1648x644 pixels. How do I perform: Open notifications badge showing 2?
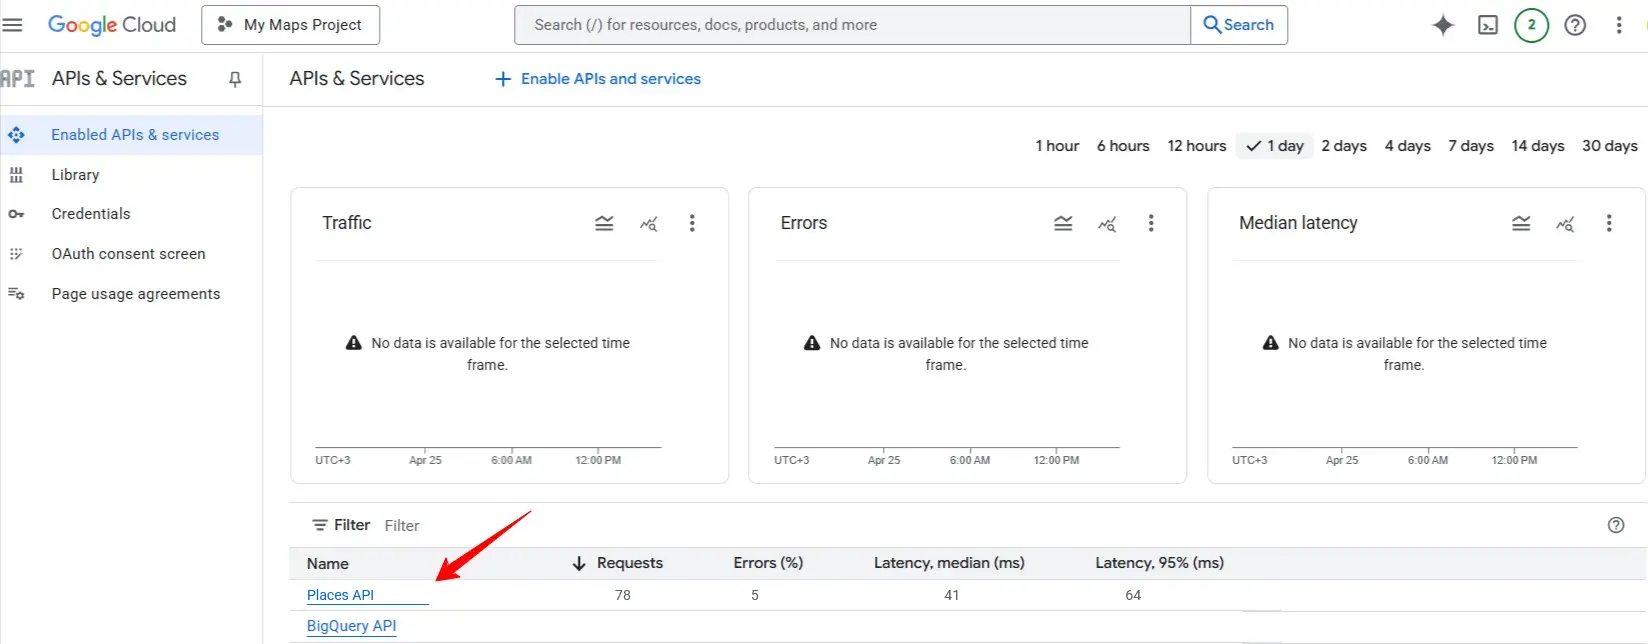pos(1532,25)
